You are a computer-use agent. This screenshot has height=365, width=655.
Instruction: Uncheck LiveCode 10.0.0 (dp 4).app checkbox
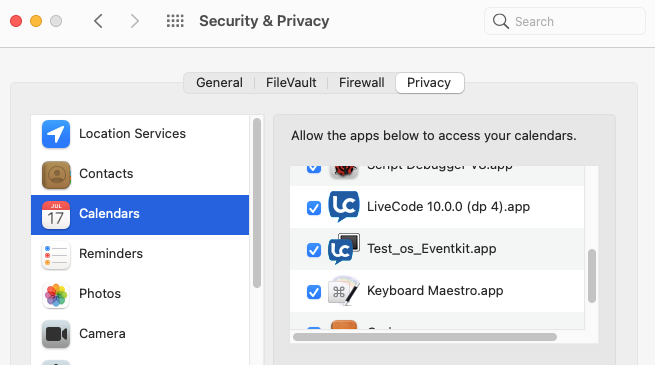point(314,208)
